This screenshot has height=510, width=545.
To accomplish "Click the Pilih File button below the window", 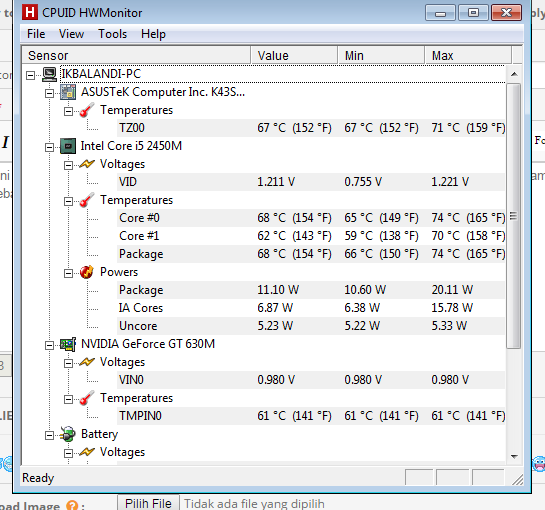I will pyautogui.click(x=148, y=503).
